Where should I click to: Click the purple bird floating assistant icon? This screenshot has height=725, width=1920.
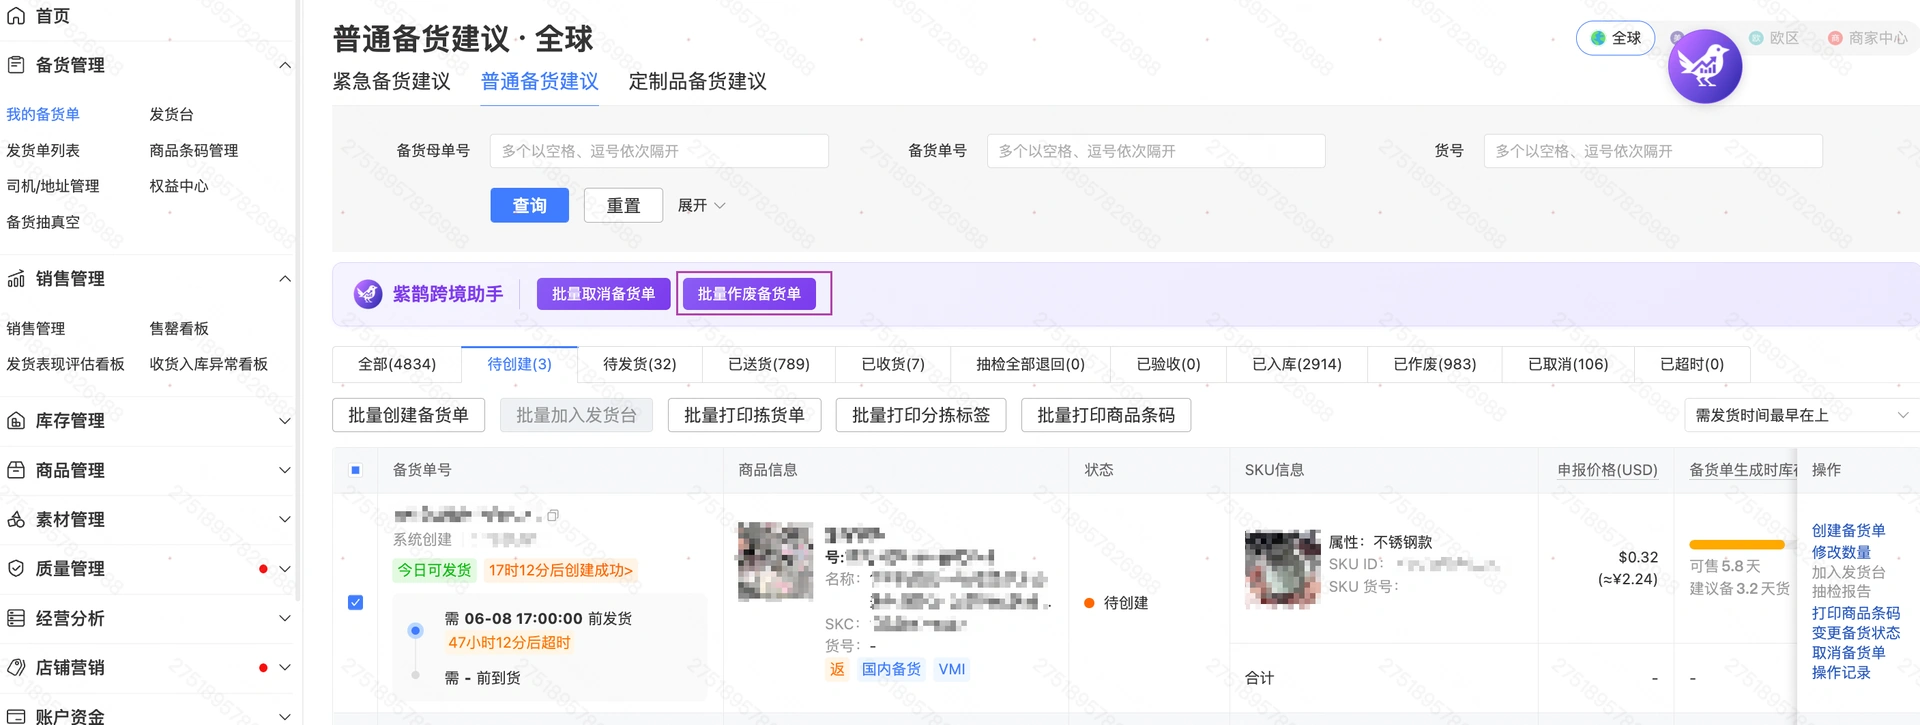tap(1705, 66)
